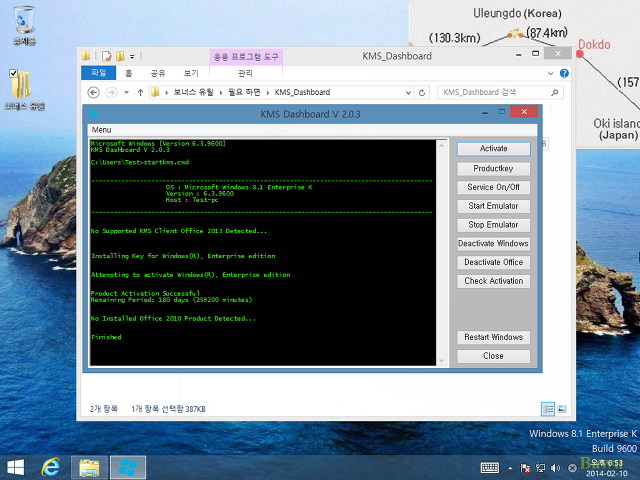This screenshot has width=640, height=480.
Task: Click Stop Emulator
Action: click(x=493, y=225)
